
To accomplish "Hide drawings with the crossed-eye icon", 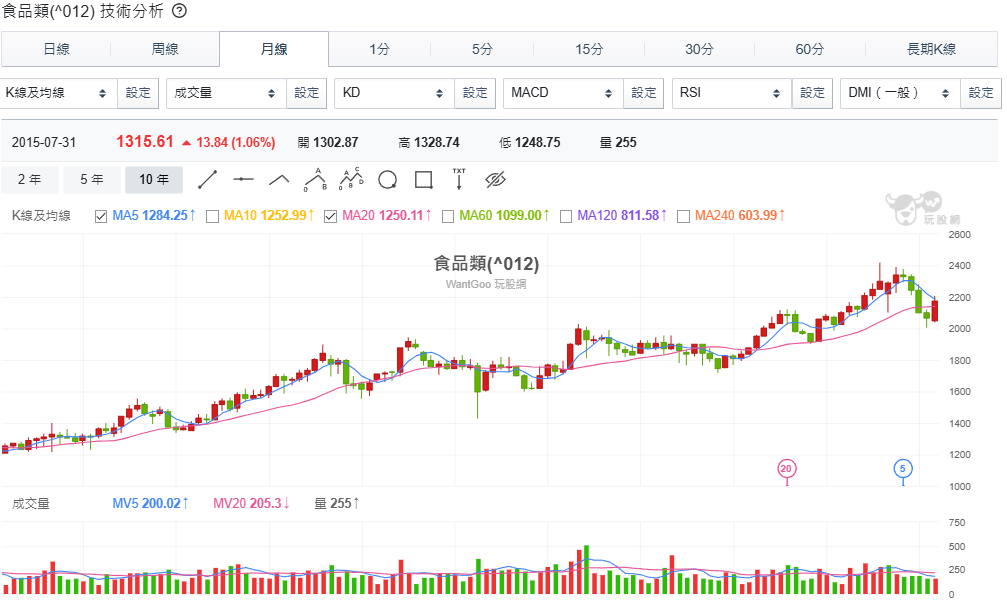I will pos(495,180).
